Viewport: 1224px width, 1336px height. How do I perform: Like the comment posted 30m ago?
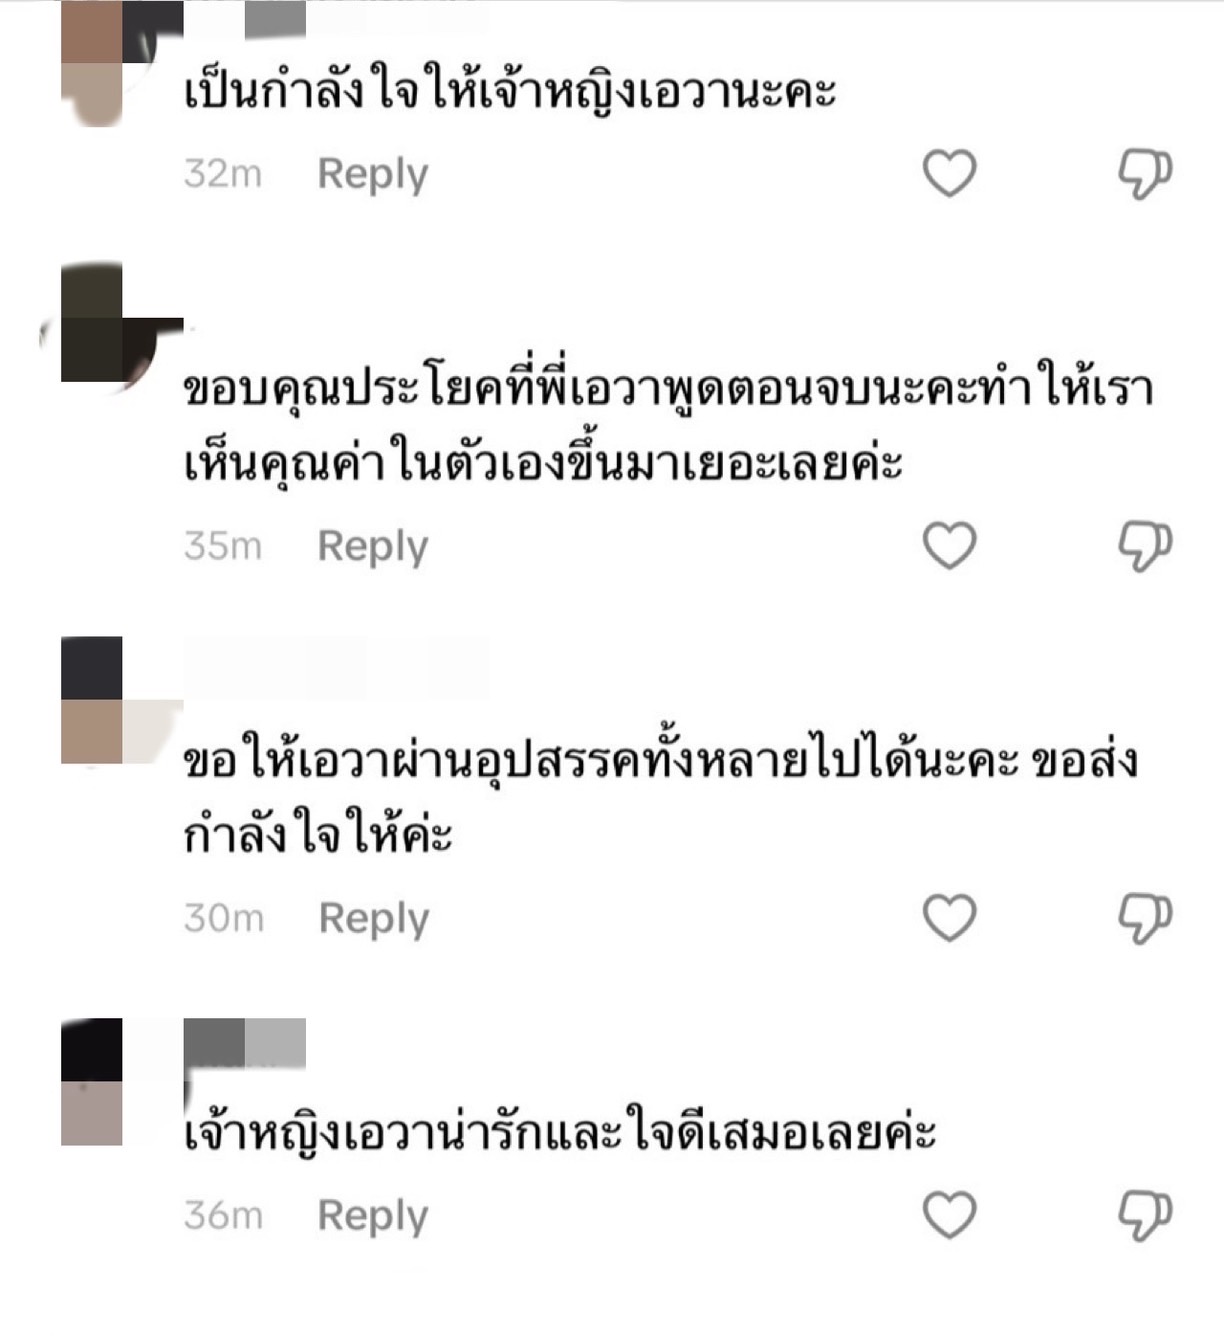tap(949, 917)
